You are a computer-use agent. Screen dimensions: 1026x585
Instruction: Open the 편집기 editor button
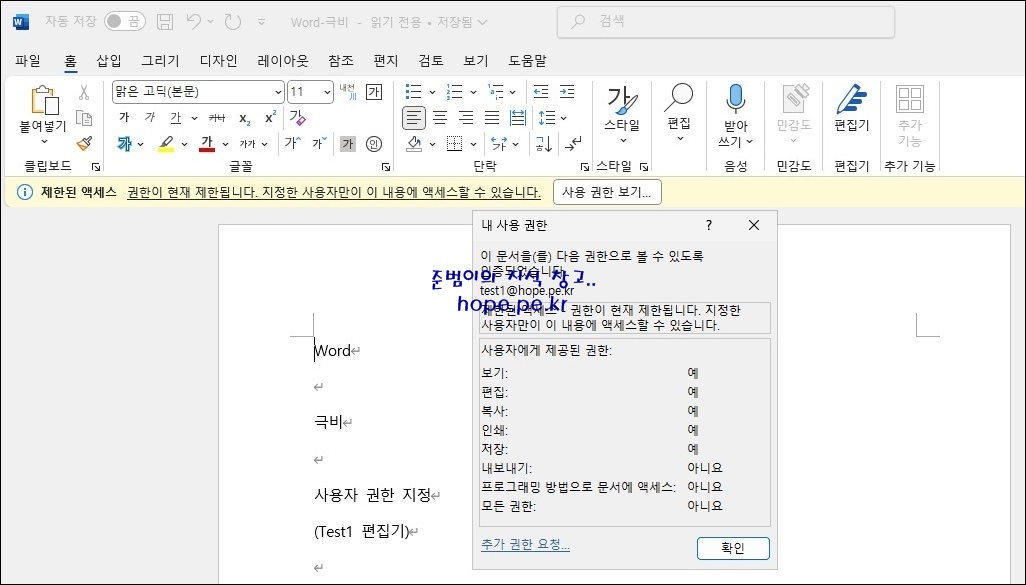851,110
